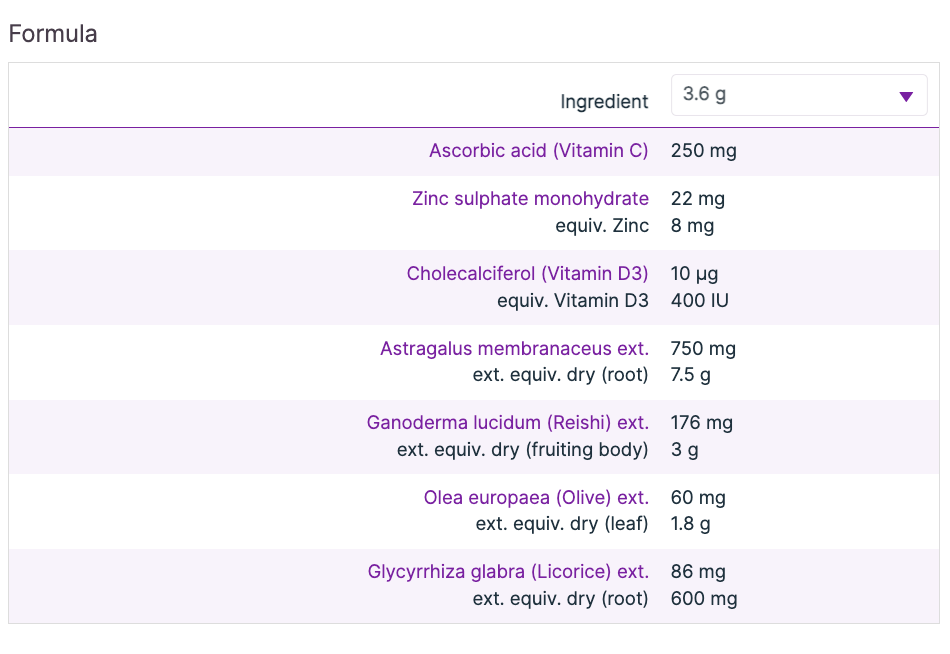Select the Ganoderma lucidum (Reishi) ext. link
This screenshot has width=950, height=654.
coord(507,422)
